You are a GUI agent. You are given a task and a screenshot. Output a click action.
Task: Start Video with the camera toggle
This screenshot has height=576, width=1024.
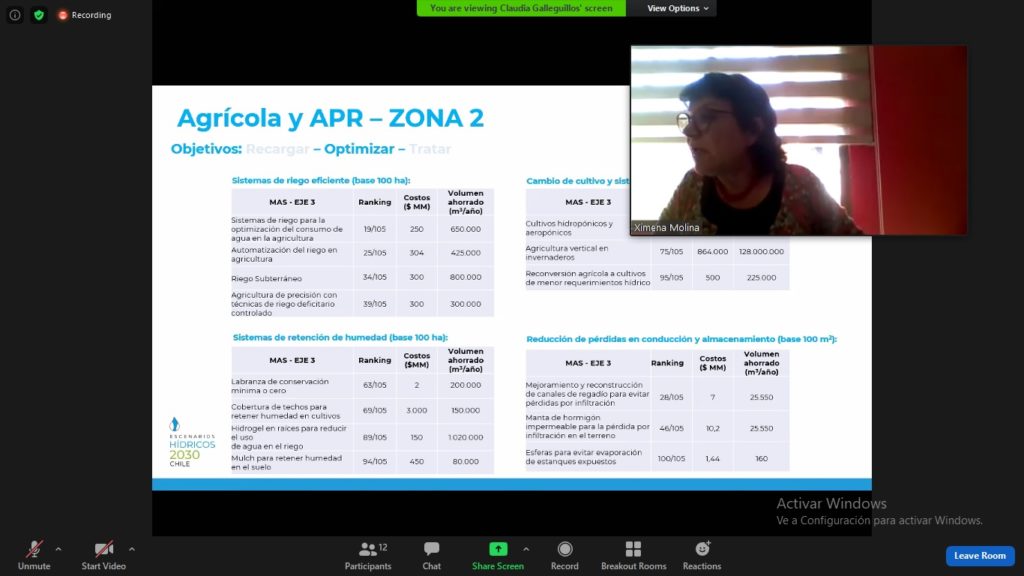pos(103,550)
